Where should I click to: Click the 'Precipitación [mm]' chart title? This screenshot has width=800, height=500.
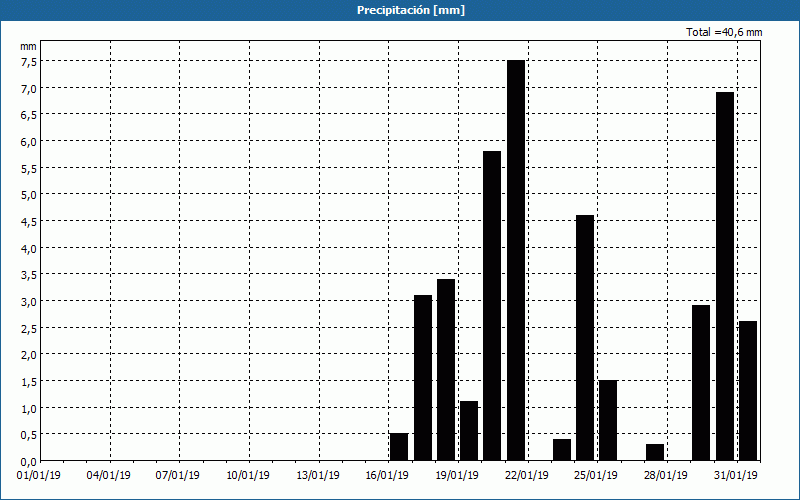click(x=411, y=10)
